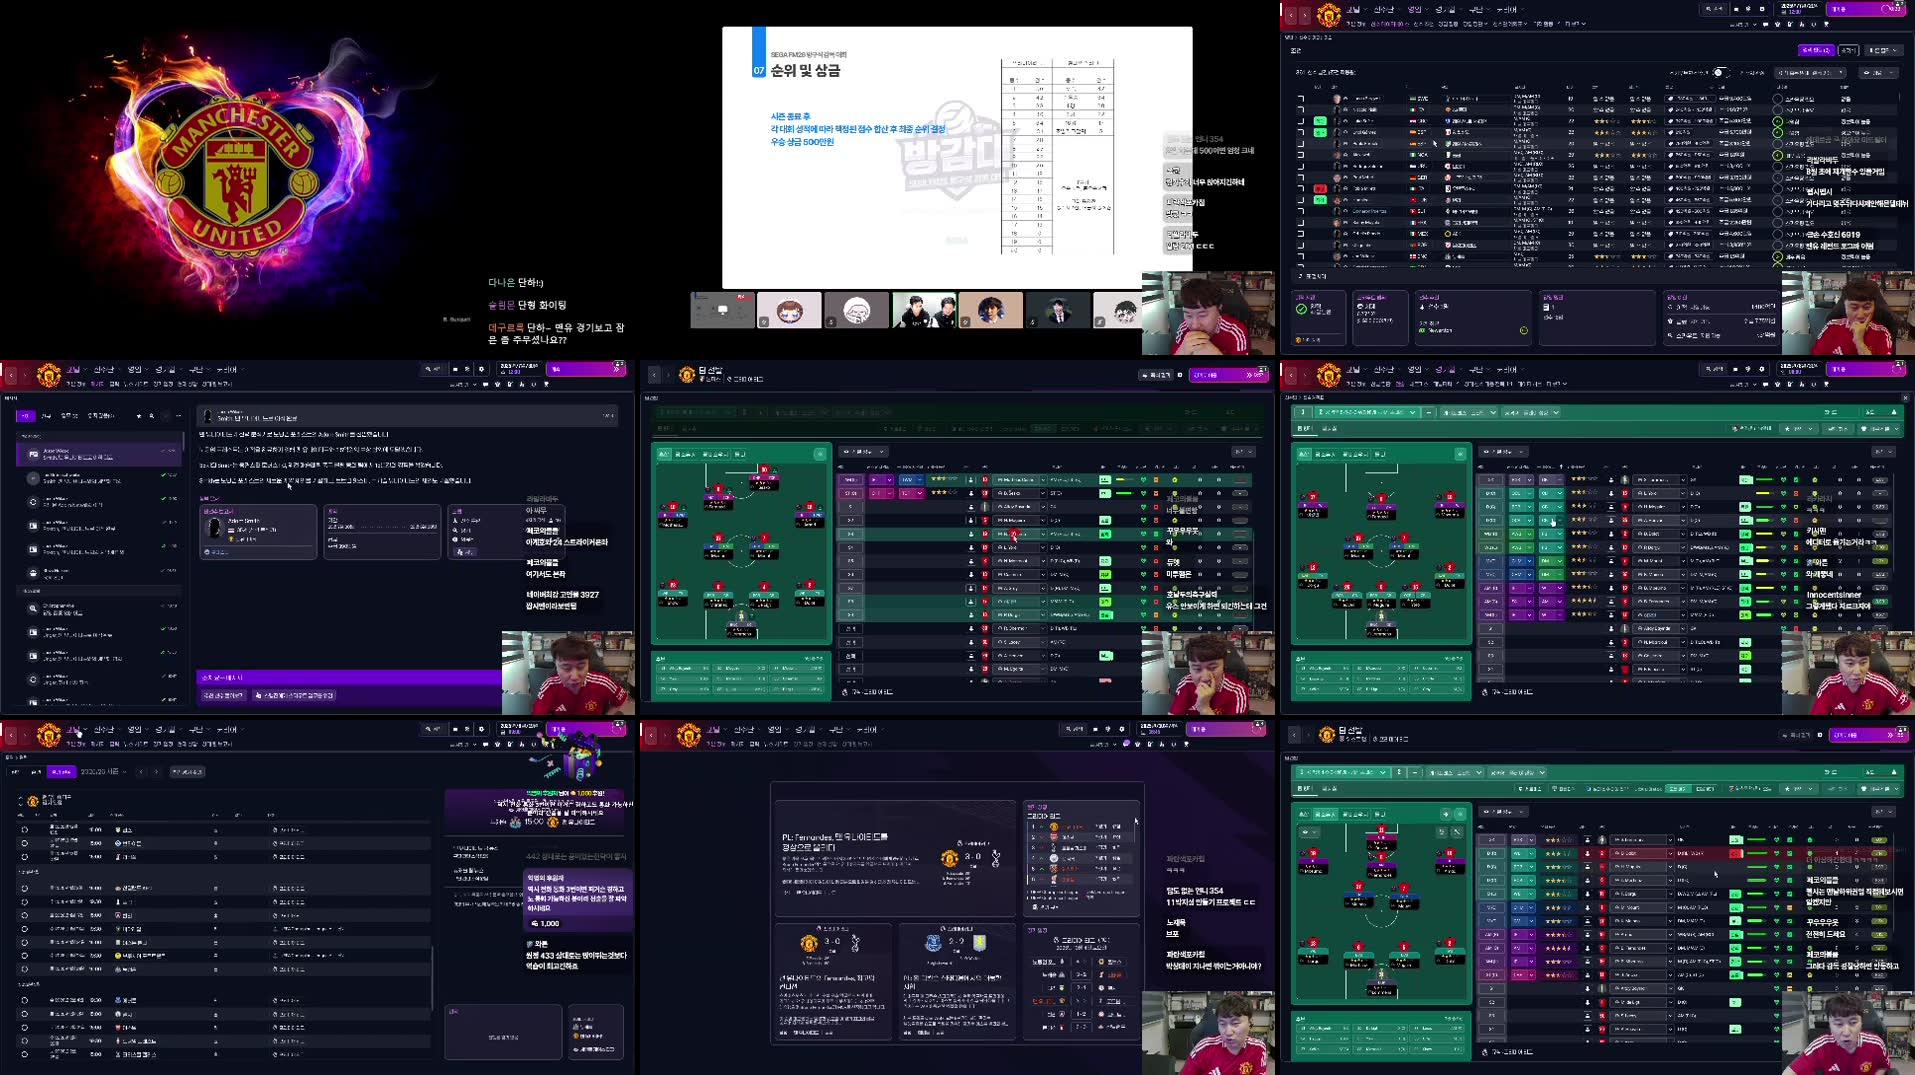Click the first participant thumbnail below the presentation slide
This screenshot has width=1915, height=1075.
click(722, 310)
